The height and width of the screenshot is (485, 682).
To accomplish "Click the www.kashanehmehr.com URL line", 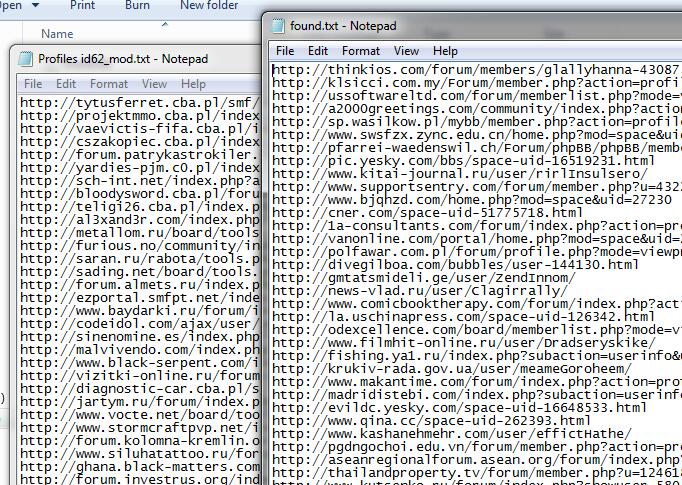I will (x=452, y=434).
